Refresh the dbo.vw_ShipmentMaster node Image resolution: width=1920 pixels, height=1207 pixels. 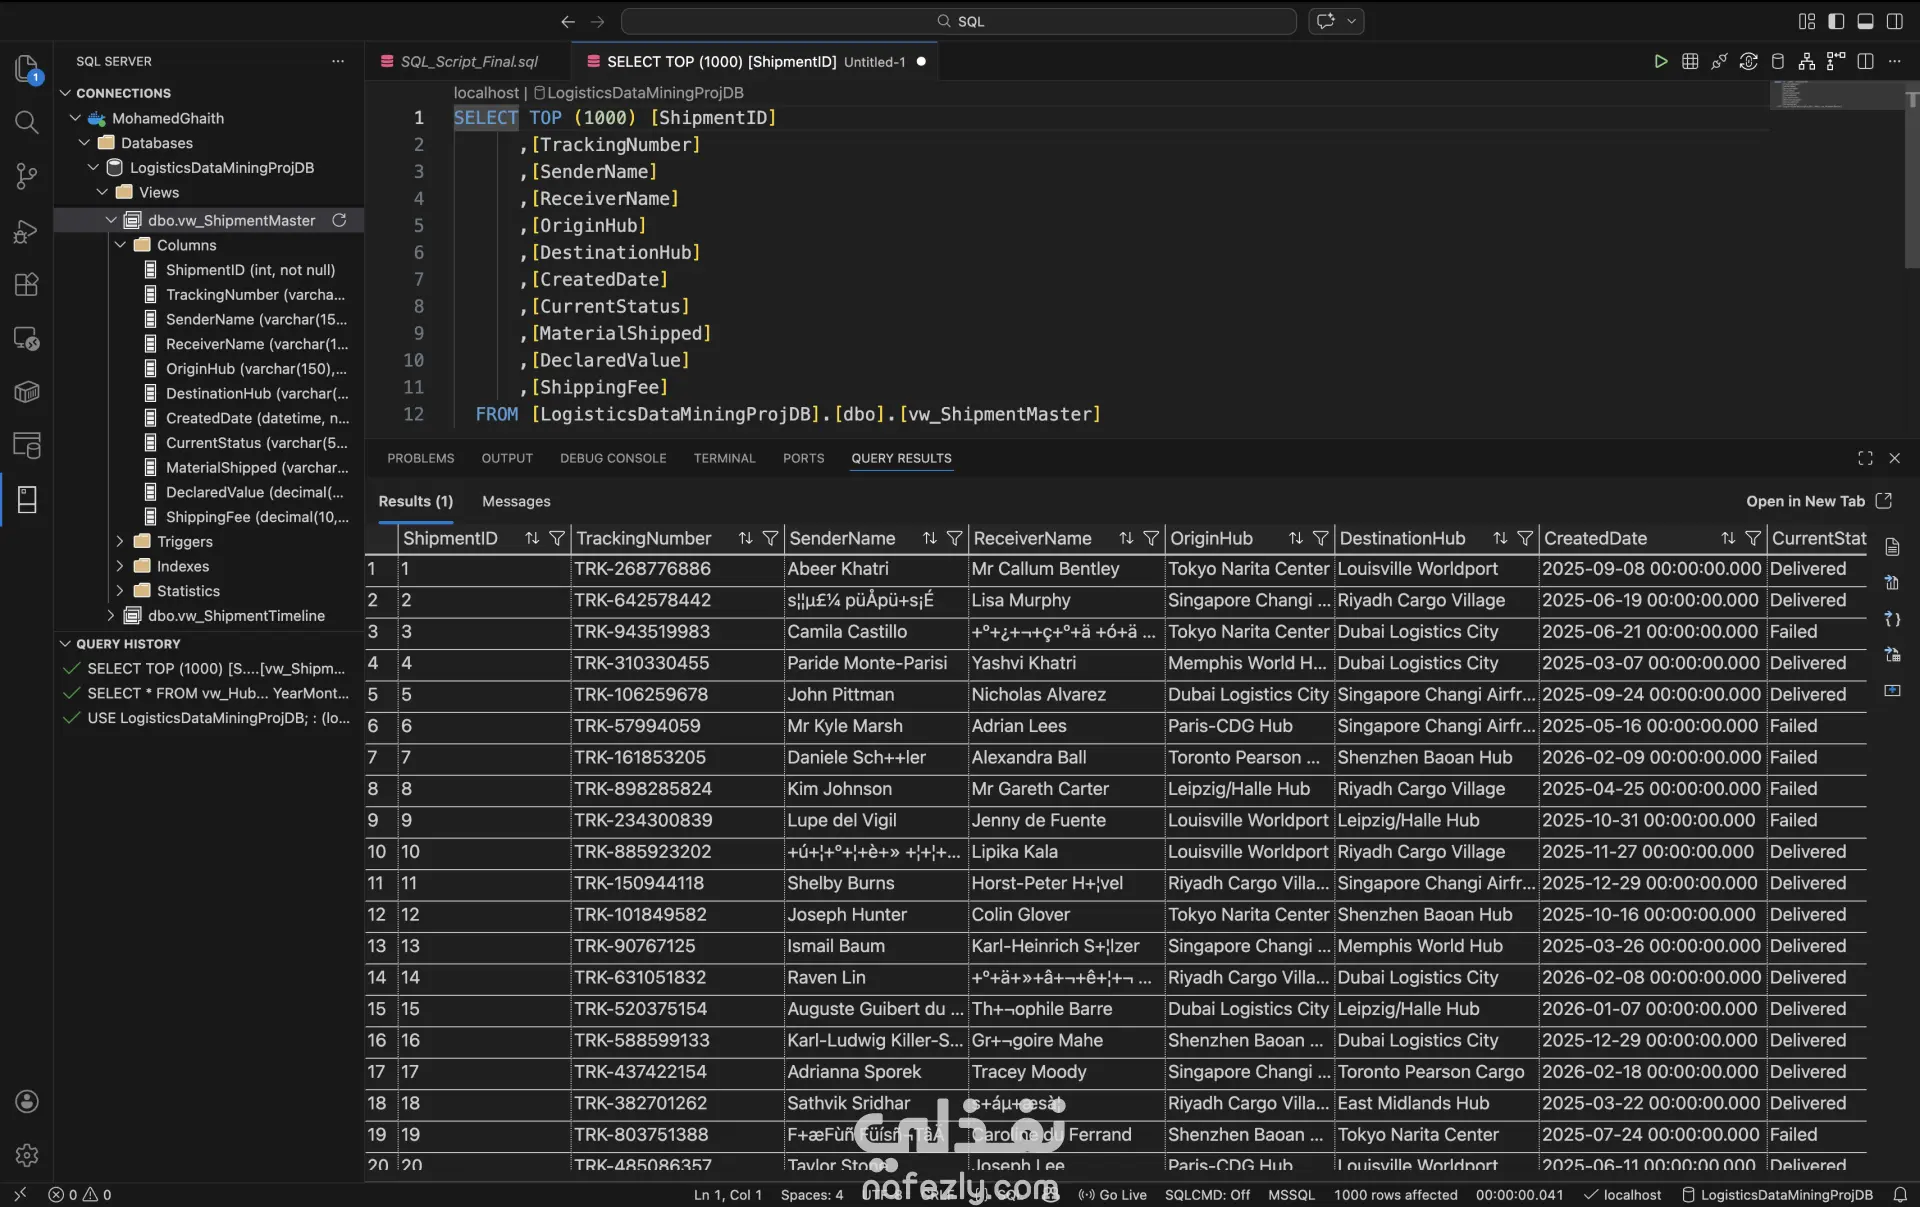pos(339,220)
